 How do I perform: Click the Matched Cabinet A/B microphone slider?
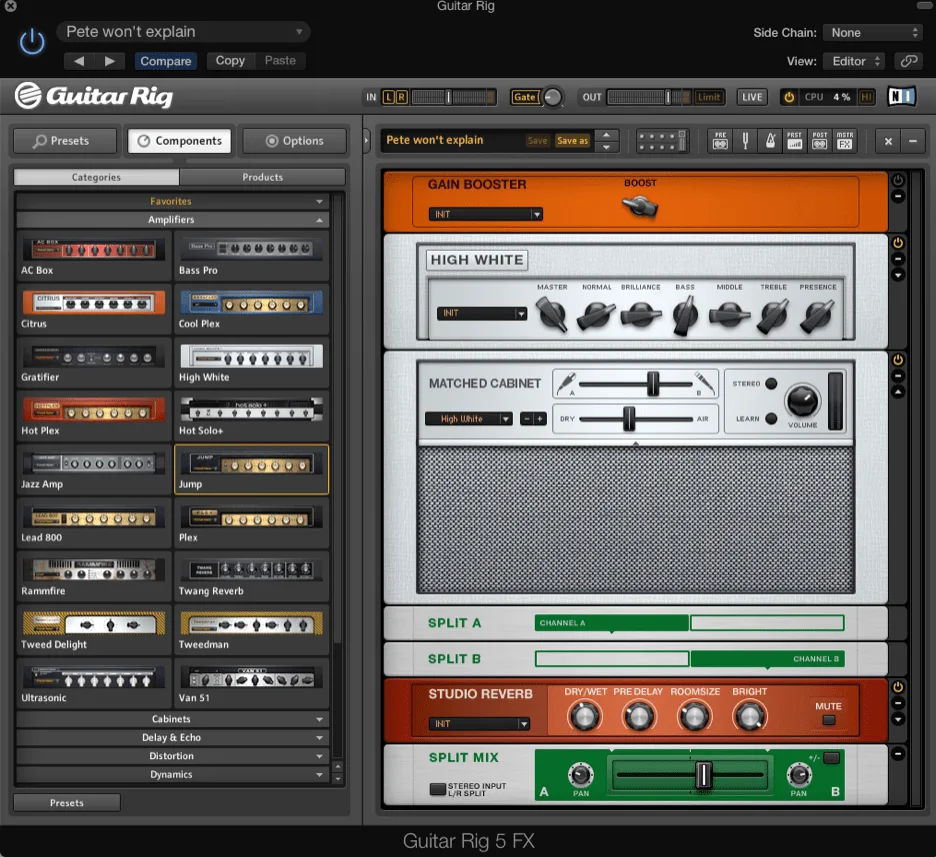(x=652, y=384)
